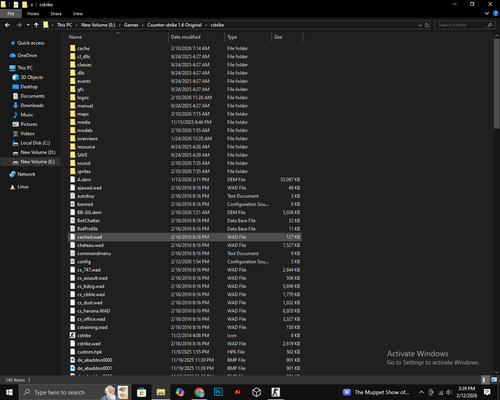Select the cached.wad file row
The height and width of the screenshot is (400, 500).
(185, 237)
